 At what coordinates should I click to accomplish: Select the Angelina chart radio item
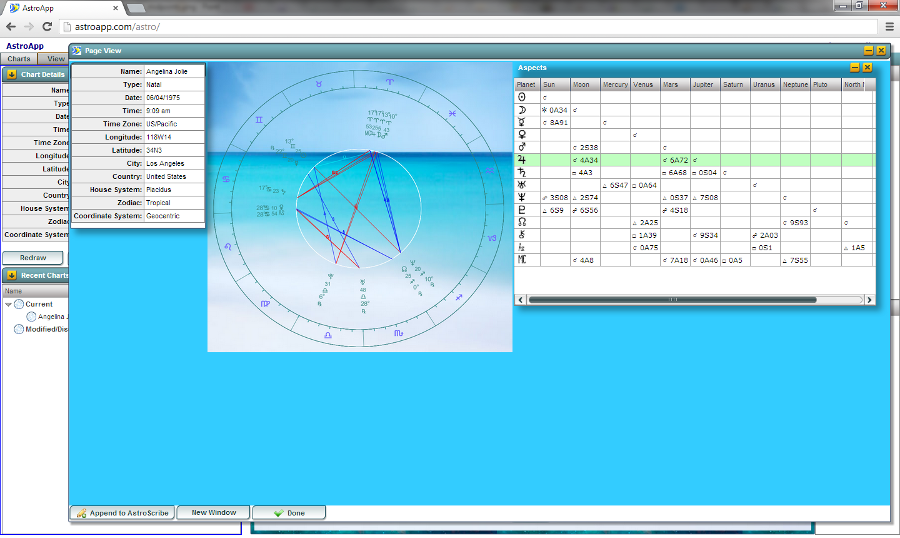(x=31, y=316)
